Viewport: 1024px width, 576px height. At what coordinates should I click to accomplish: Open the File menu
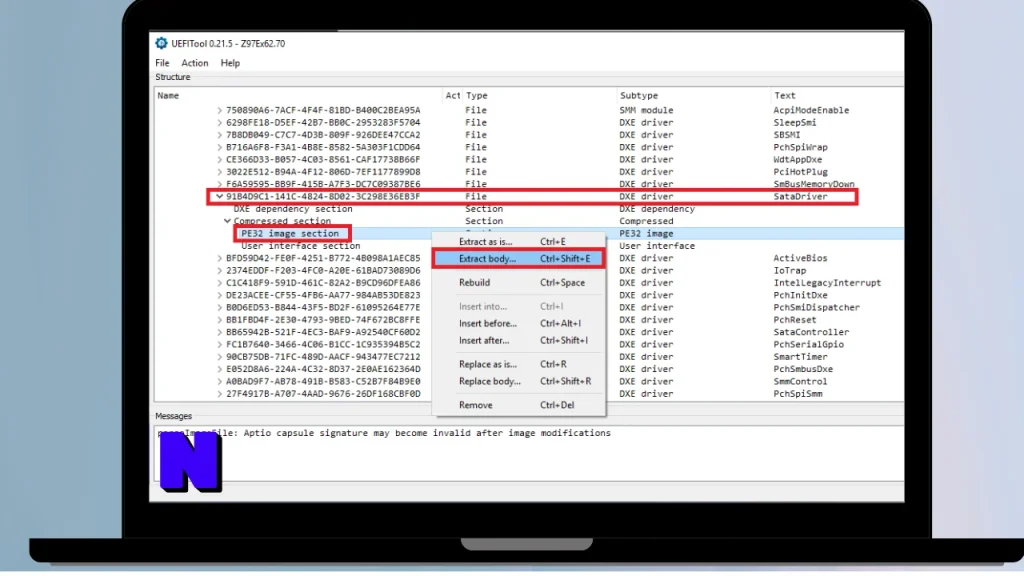(x=162, y=63)
